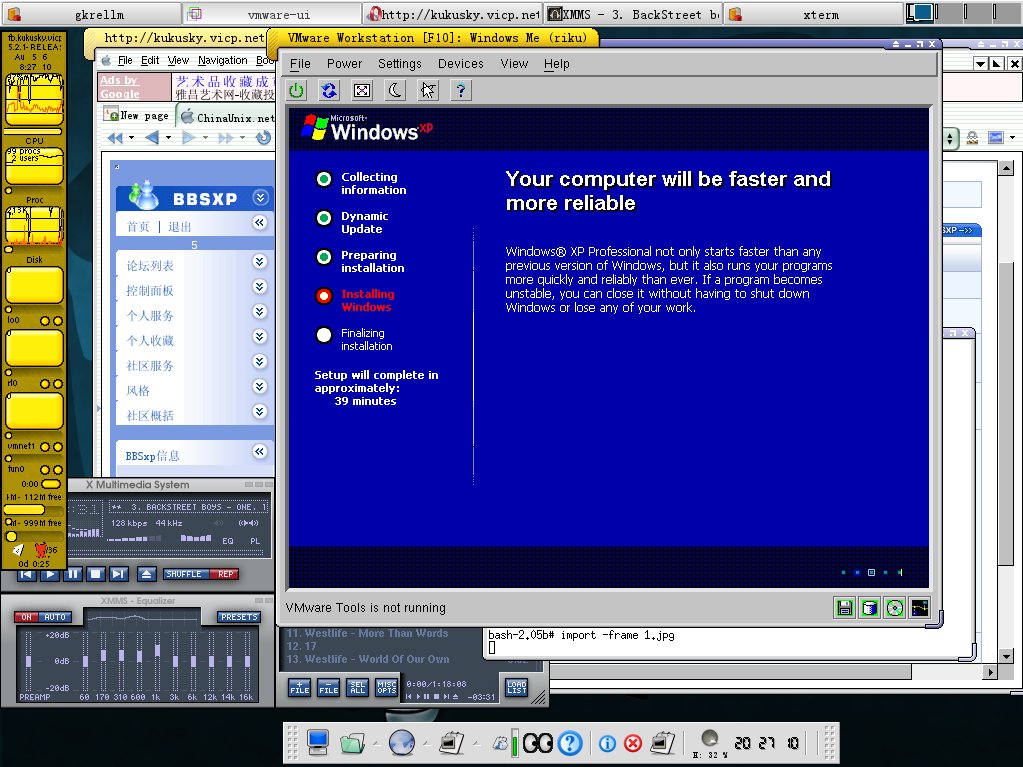
Task: Click the VMware suspend (moon) toolbar icon
Action: 395,91
